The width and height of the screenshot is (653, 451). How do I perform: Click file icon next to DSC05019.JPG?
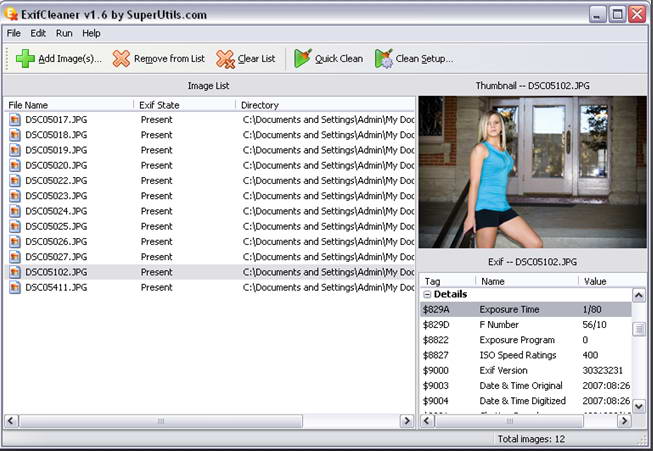[x=15, y=150]
